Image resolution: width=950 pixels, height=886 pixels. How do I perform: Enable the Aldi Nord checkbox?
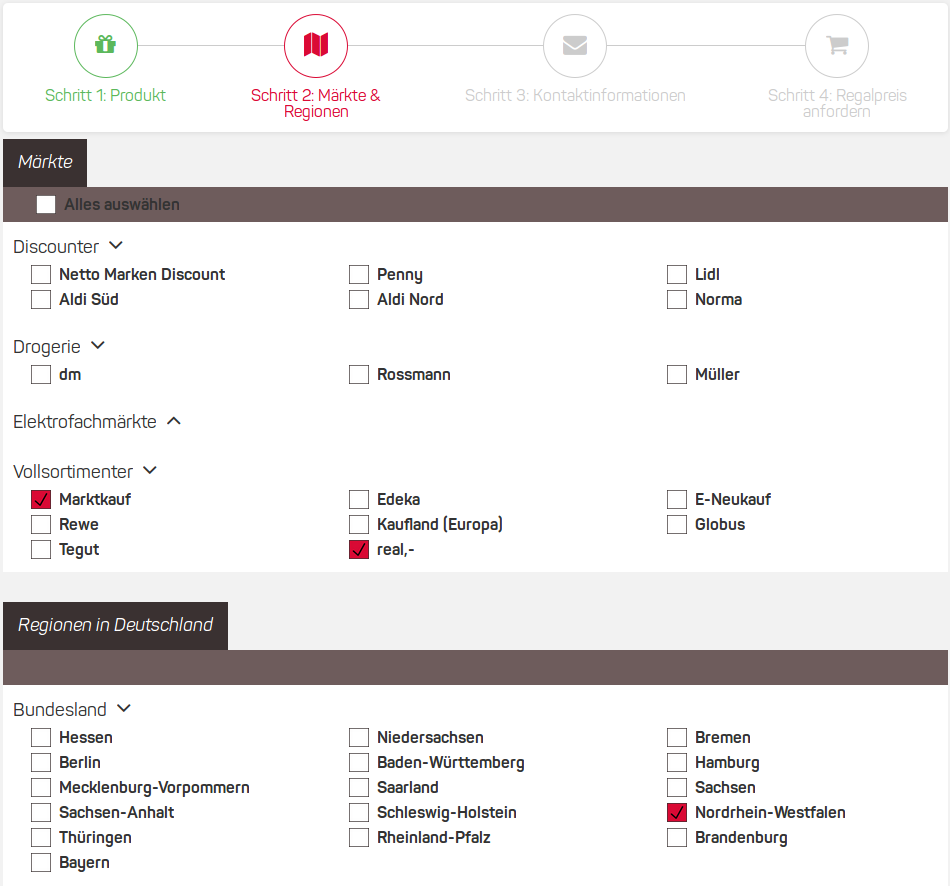[x=359, y=300]
